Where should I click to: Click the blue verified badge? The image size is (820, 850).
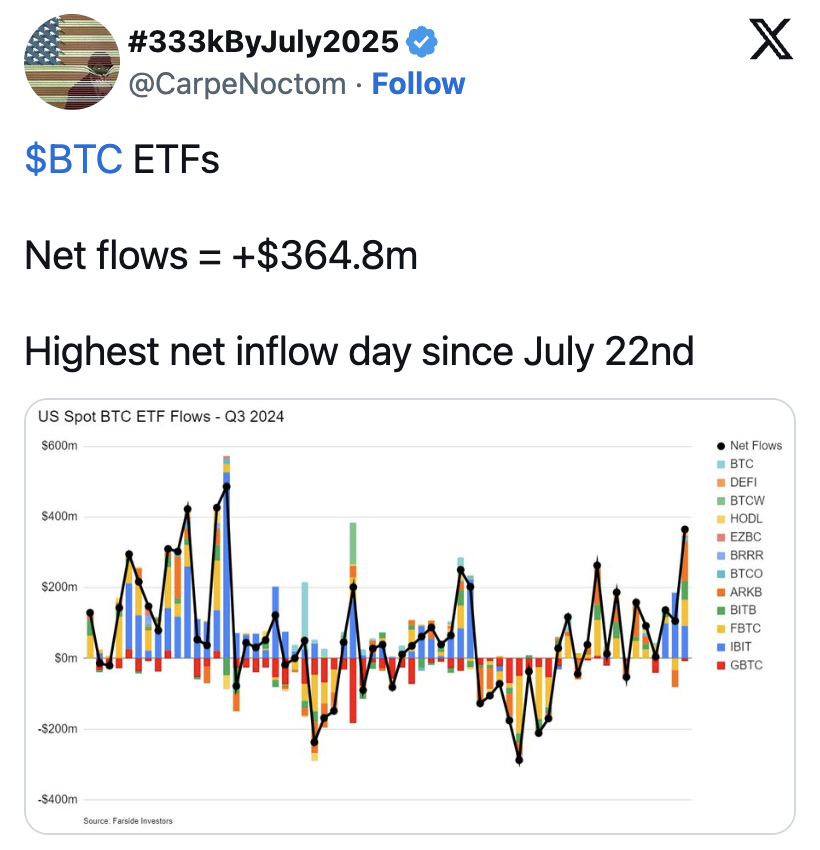coord(422,41)
